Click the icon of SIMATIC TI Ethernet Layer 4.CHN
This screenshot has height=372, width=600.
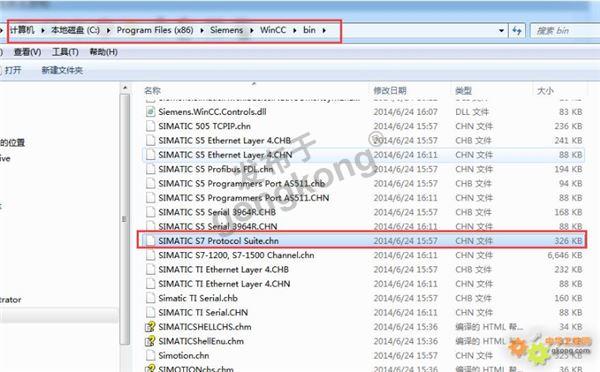151,284
